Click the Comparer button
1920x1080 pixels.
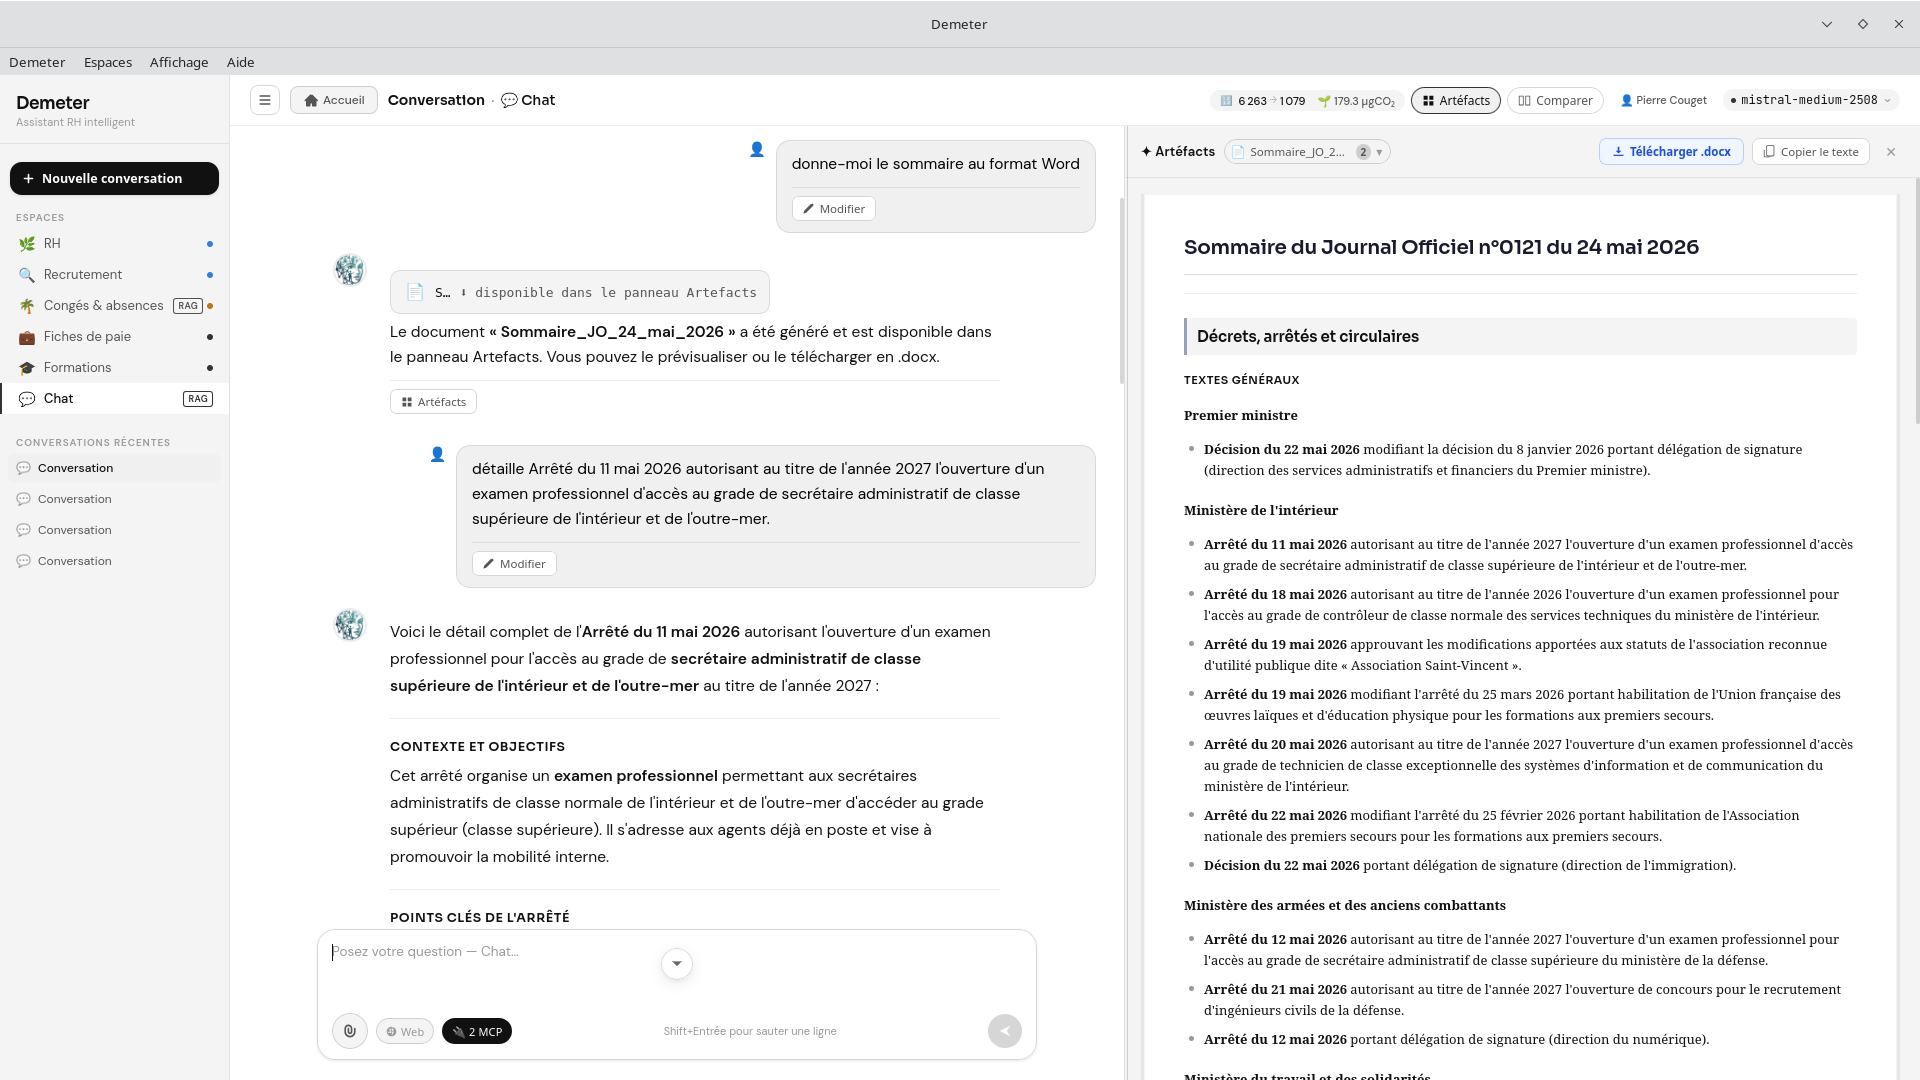coord(1555,100)
